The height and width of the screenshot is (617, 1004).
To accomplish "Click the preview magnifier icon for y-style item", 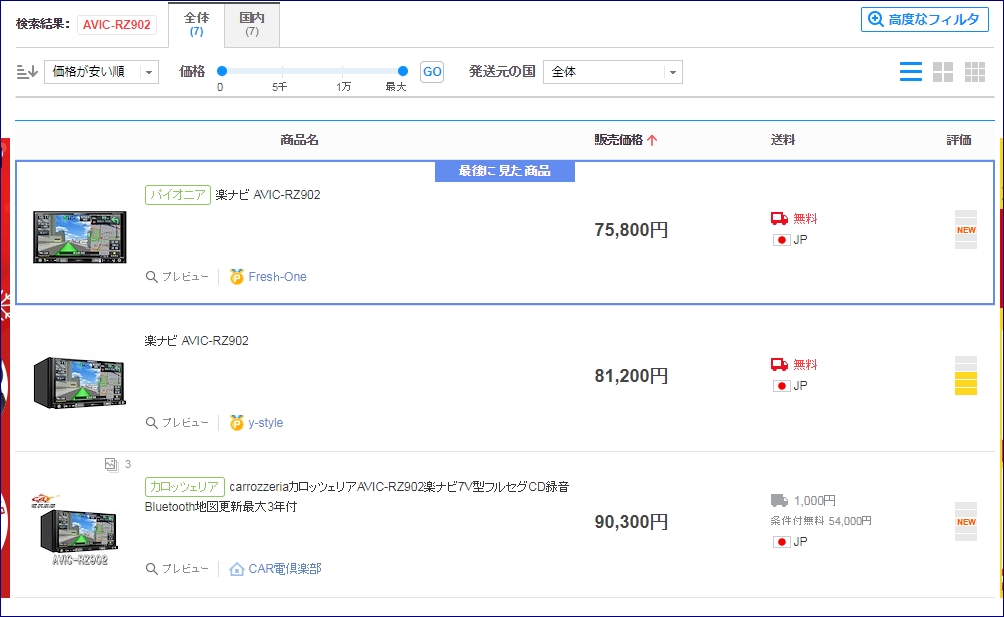I will [151, 423].
